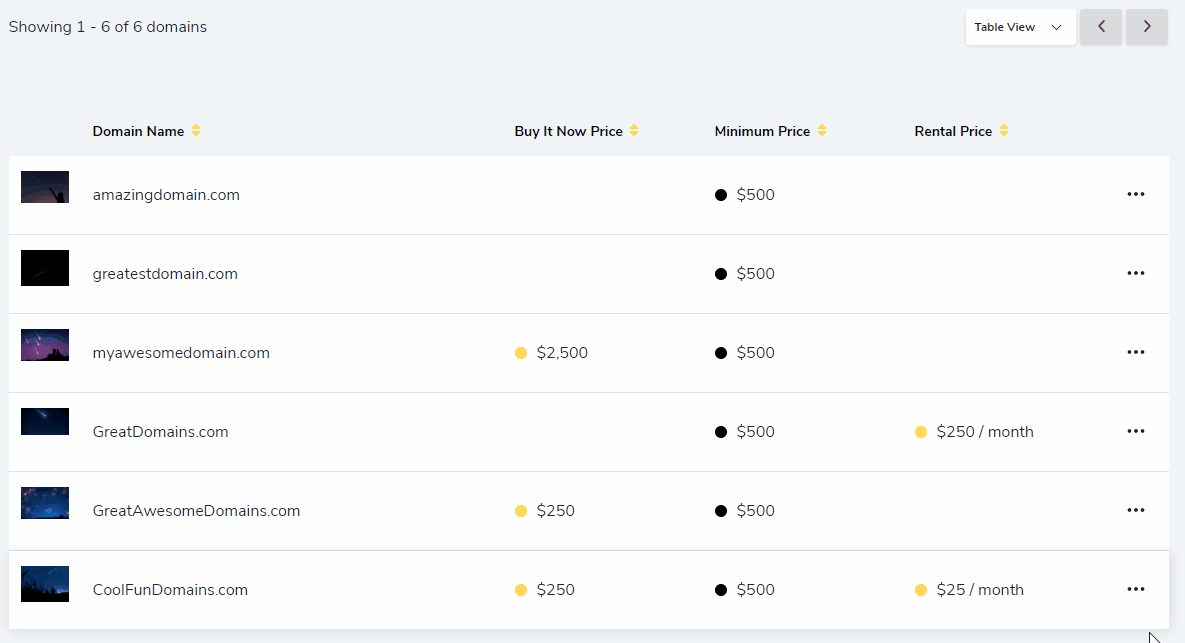Sort by Rental Price column
The height and width of the screenshot is (643, 1185).
click(x=1004, y=131)
